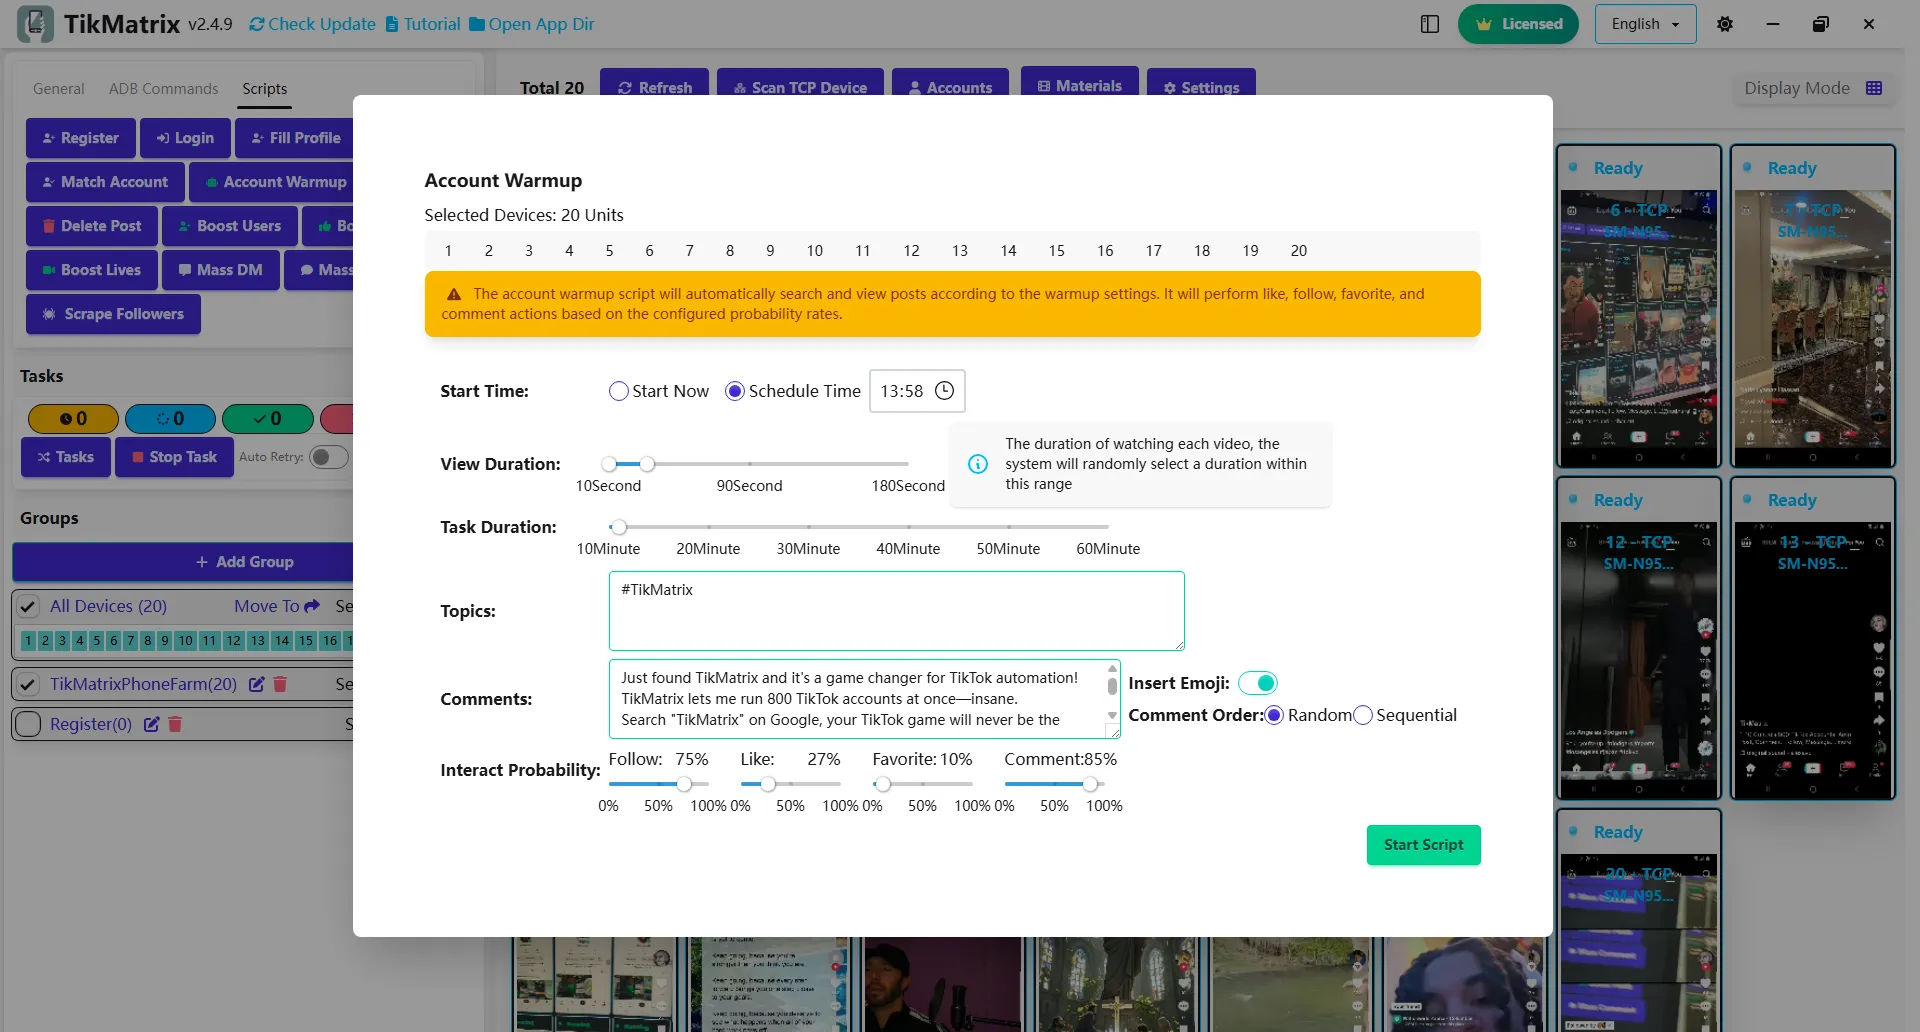
Task: Open App Dir via the folder icon
Action: point(477,23)
